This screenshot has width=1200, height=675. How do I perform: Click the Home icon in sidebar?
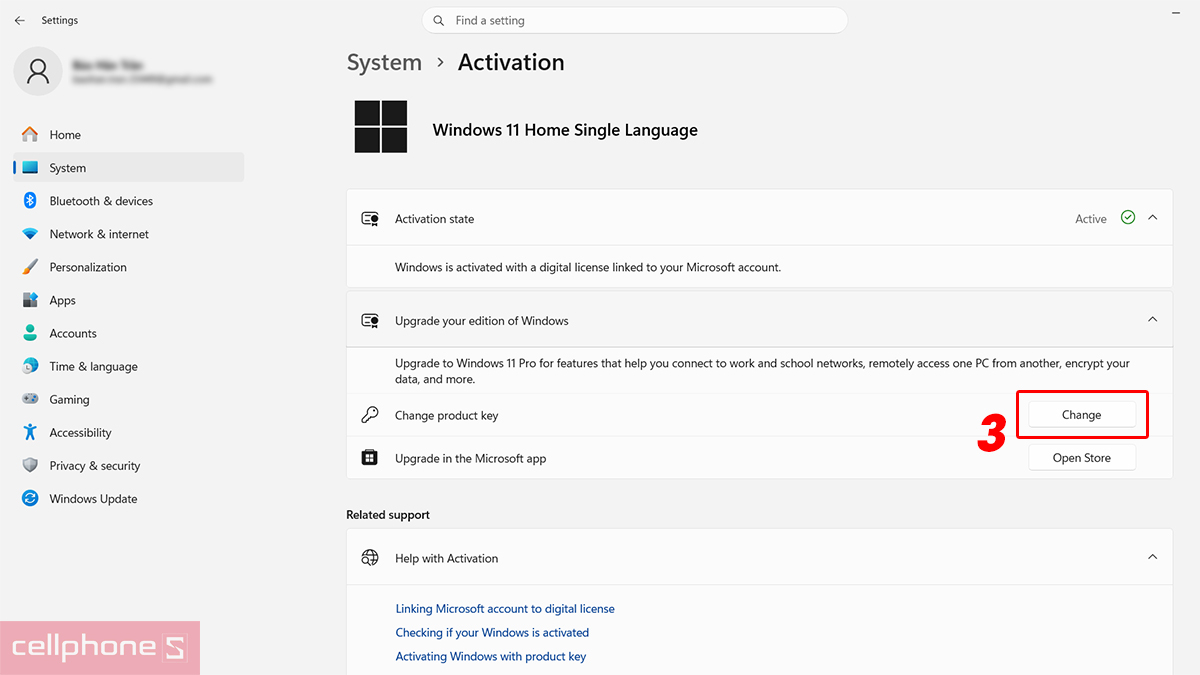(x=30, y=134)
